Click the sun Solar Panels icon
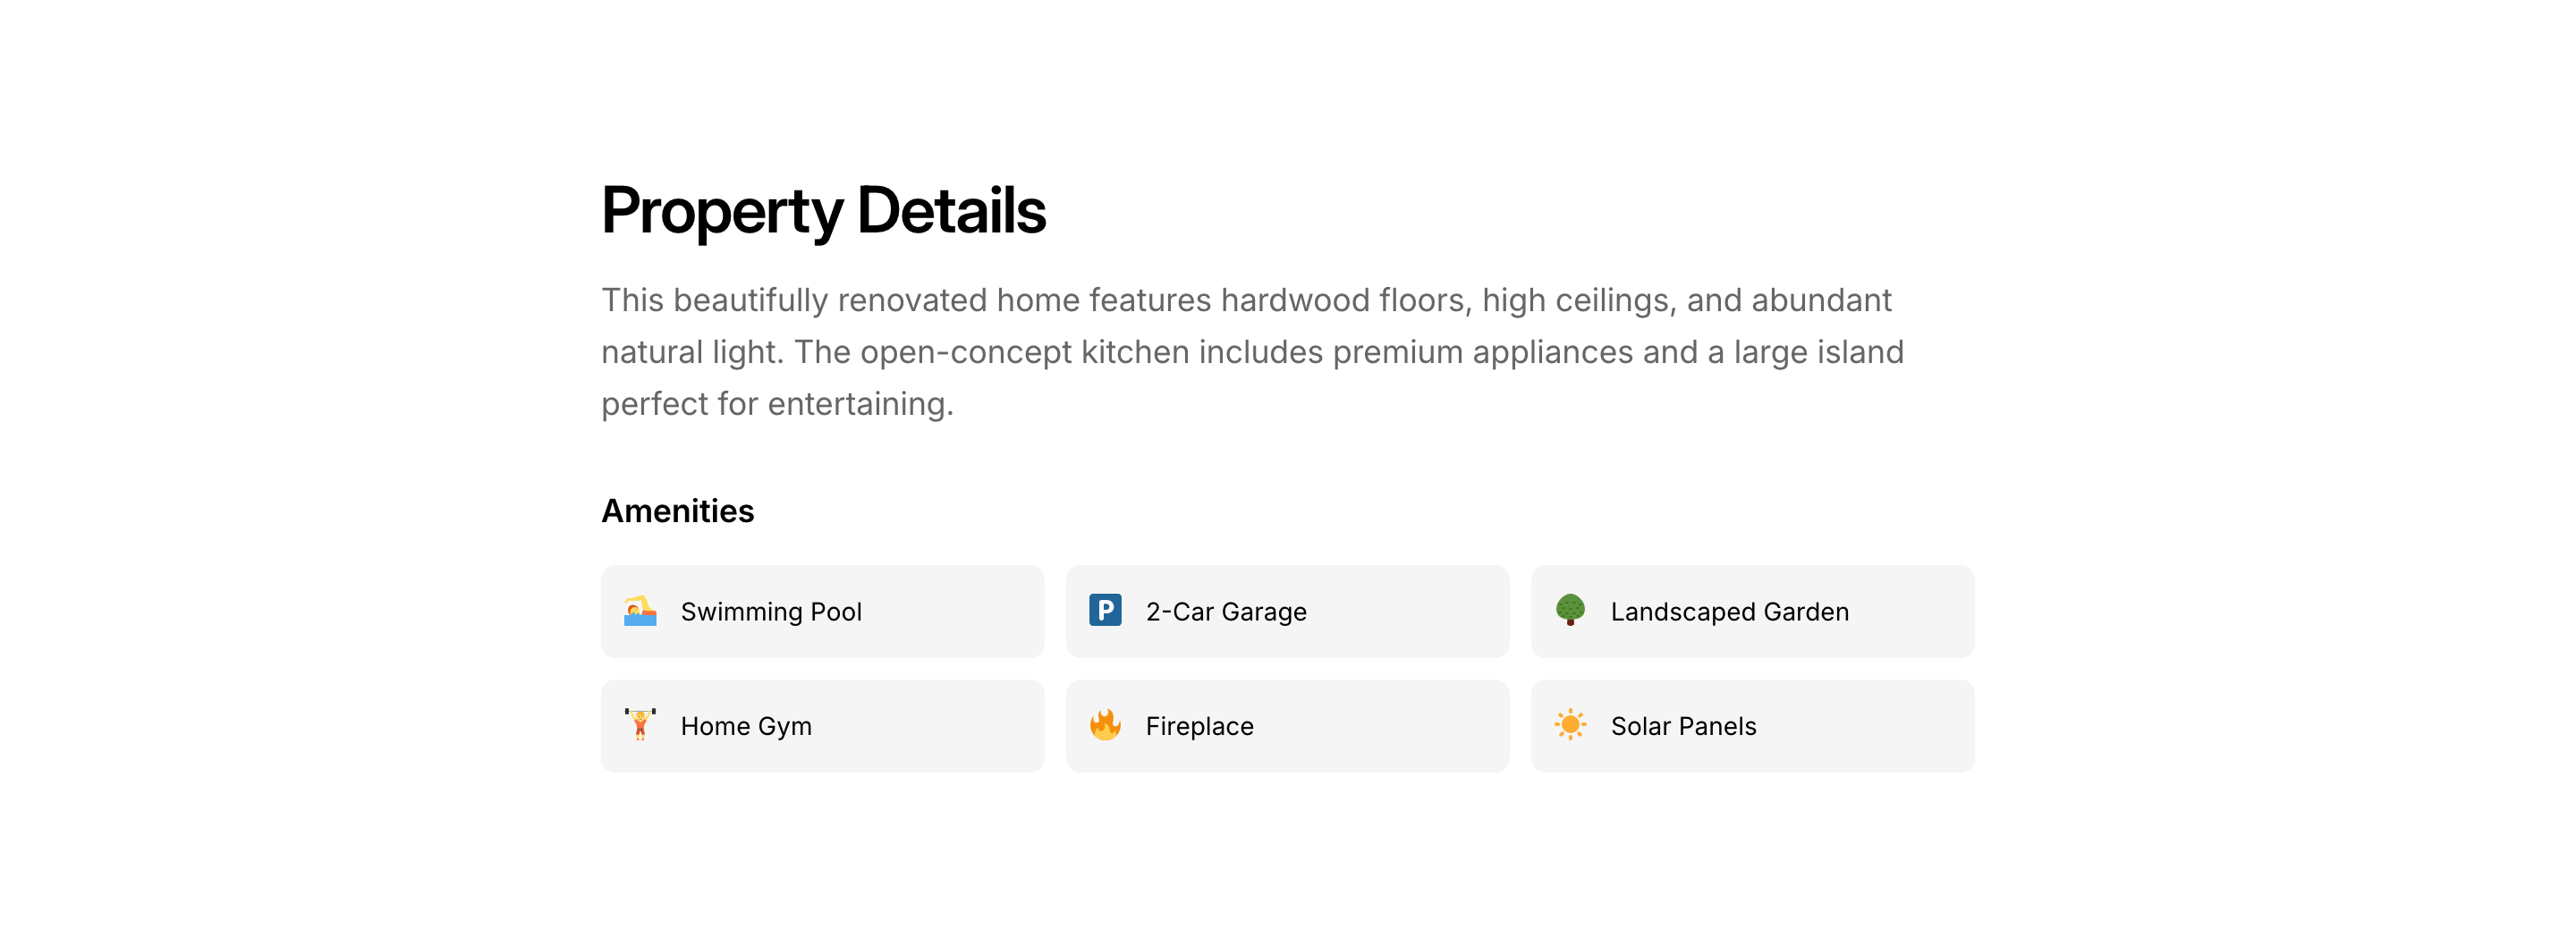Viewport: 2576px width, 946px height. pyautogui.click(x=1570, y=725)
